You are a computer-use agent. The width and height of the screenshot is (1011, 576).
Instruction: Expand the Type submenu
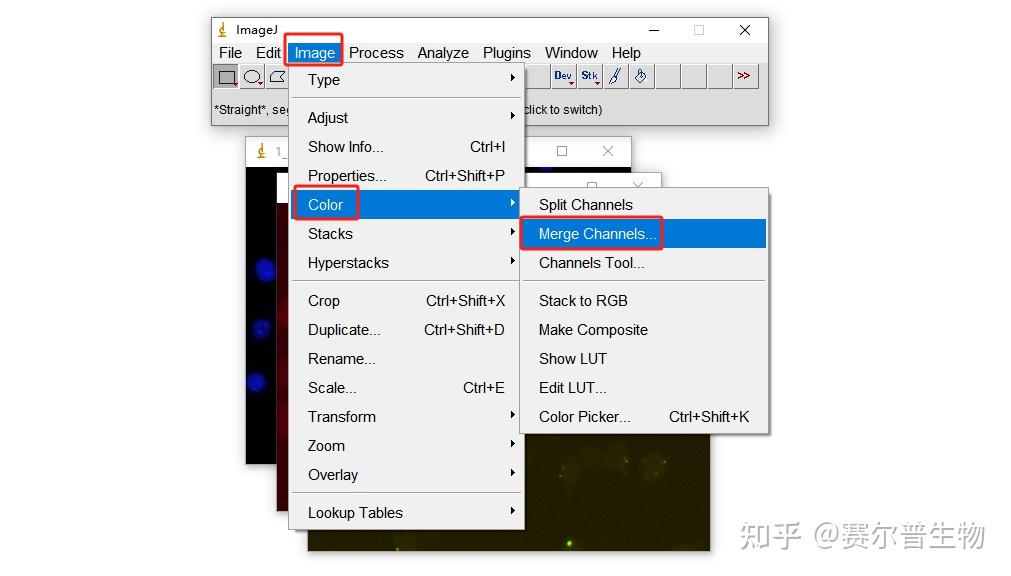click(323, 80)
